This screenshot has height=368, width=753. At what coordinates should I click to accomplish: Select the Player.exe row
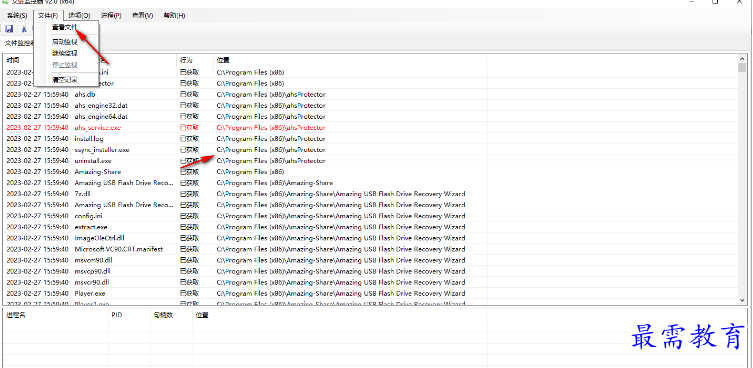coord(370,294)
